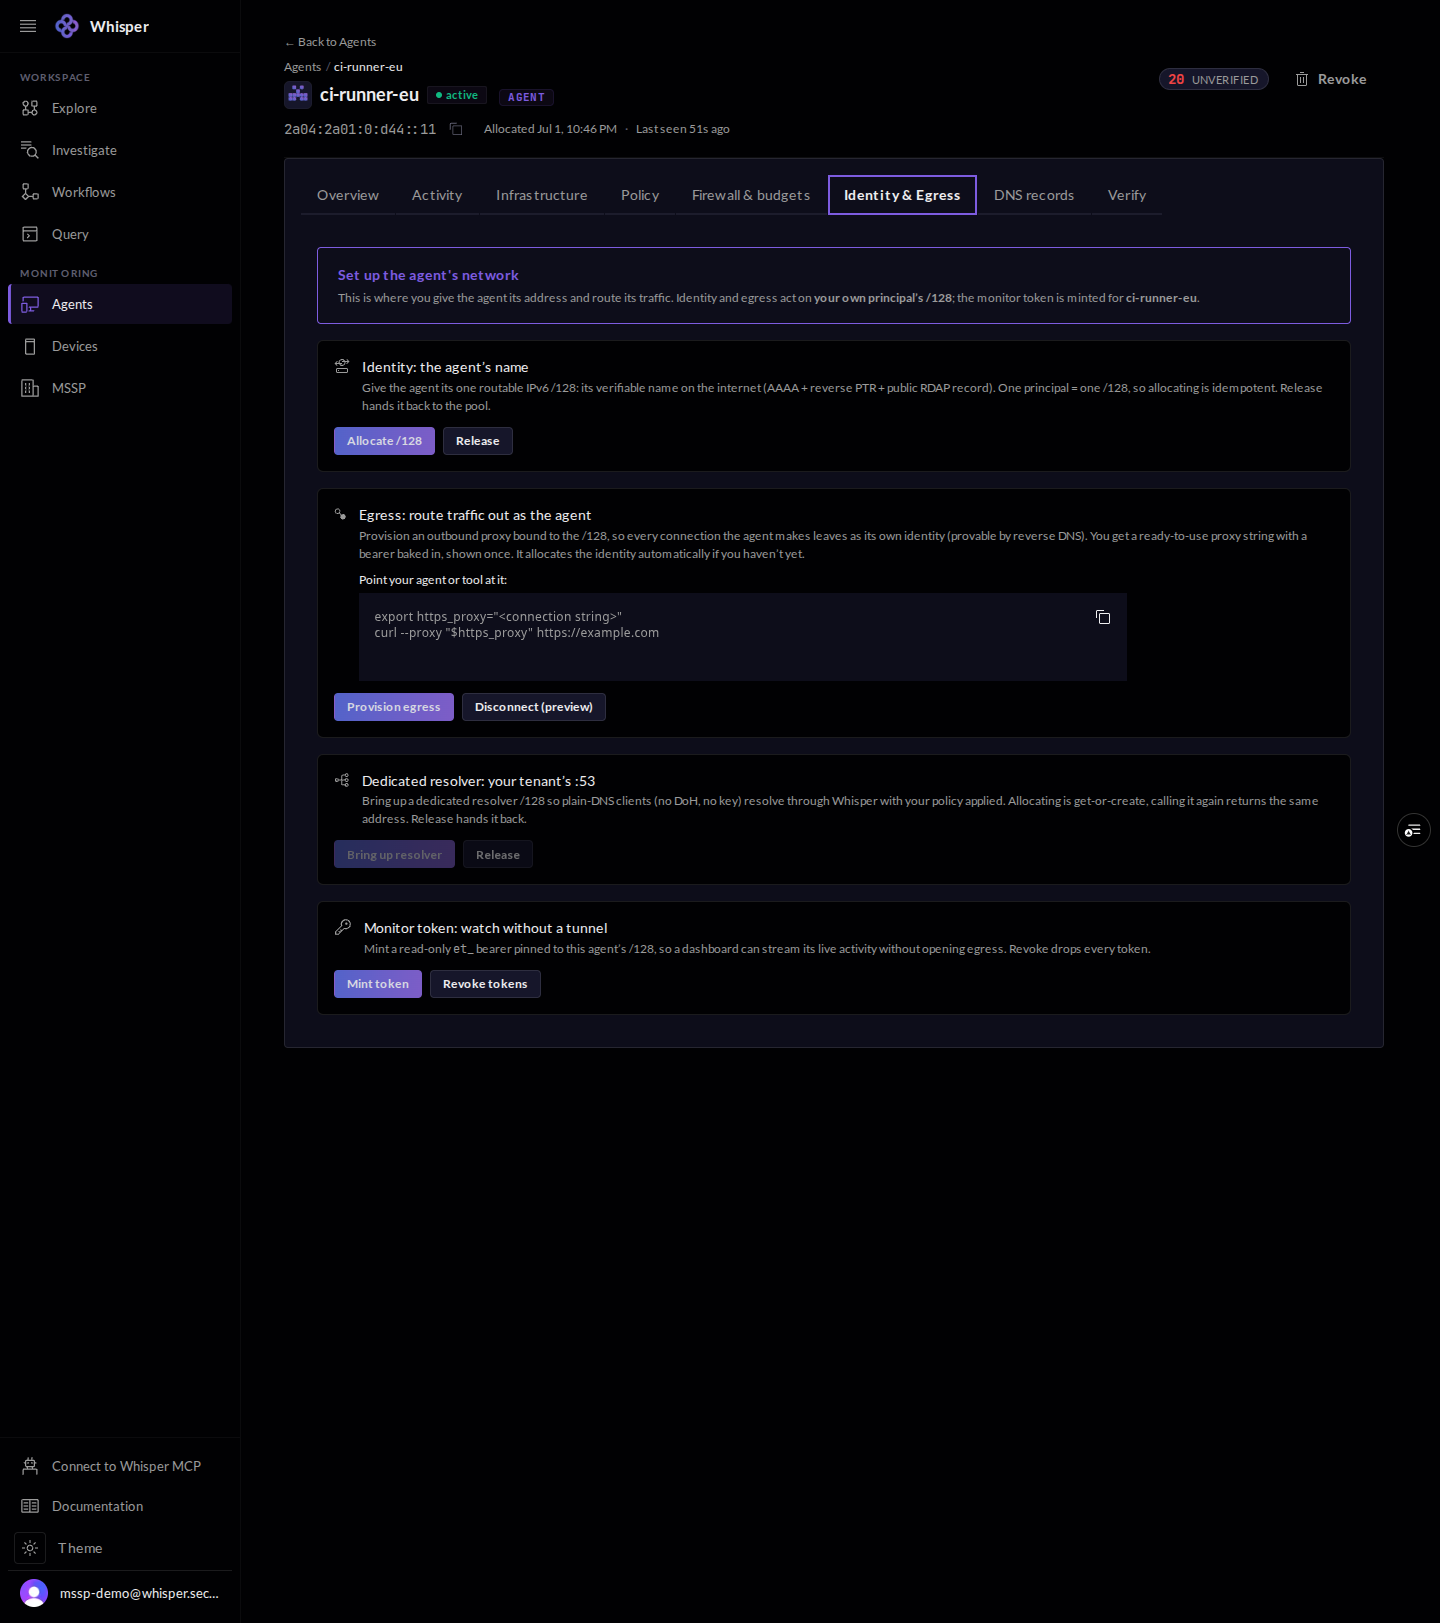Open the DNS records tab

click(x=1034, y=195)
